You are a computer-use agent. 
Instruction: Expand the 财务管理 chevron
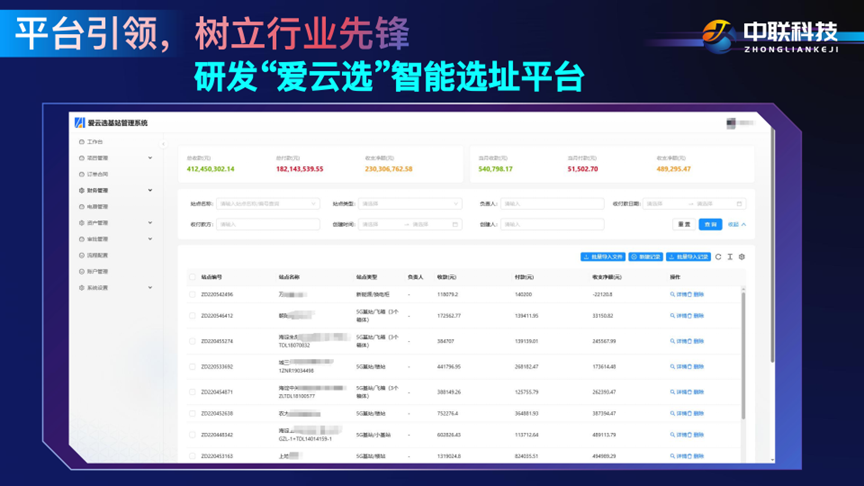pos(150,191)
